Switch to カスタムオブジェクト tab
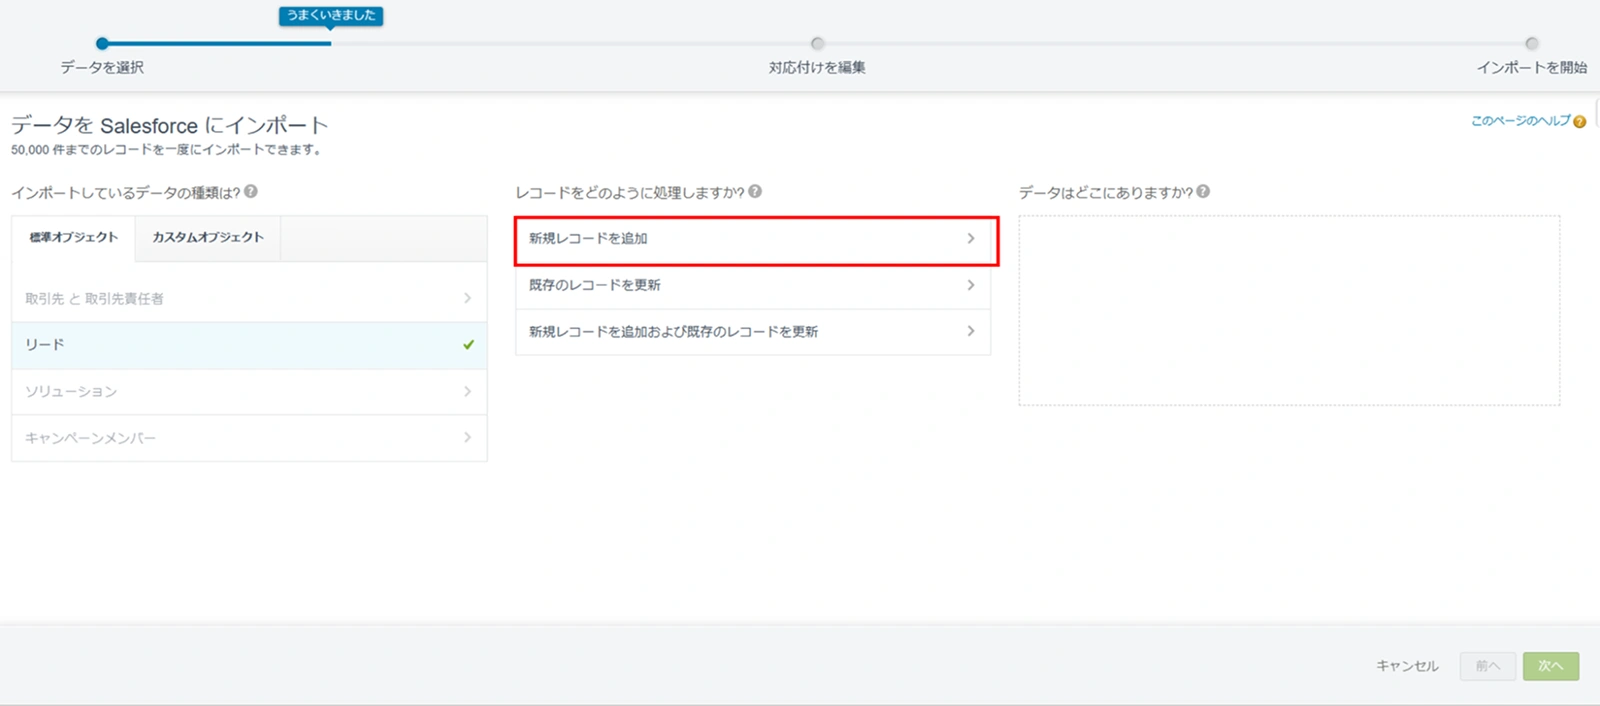Screen dimensions: 1600x706 click(208, 238)
